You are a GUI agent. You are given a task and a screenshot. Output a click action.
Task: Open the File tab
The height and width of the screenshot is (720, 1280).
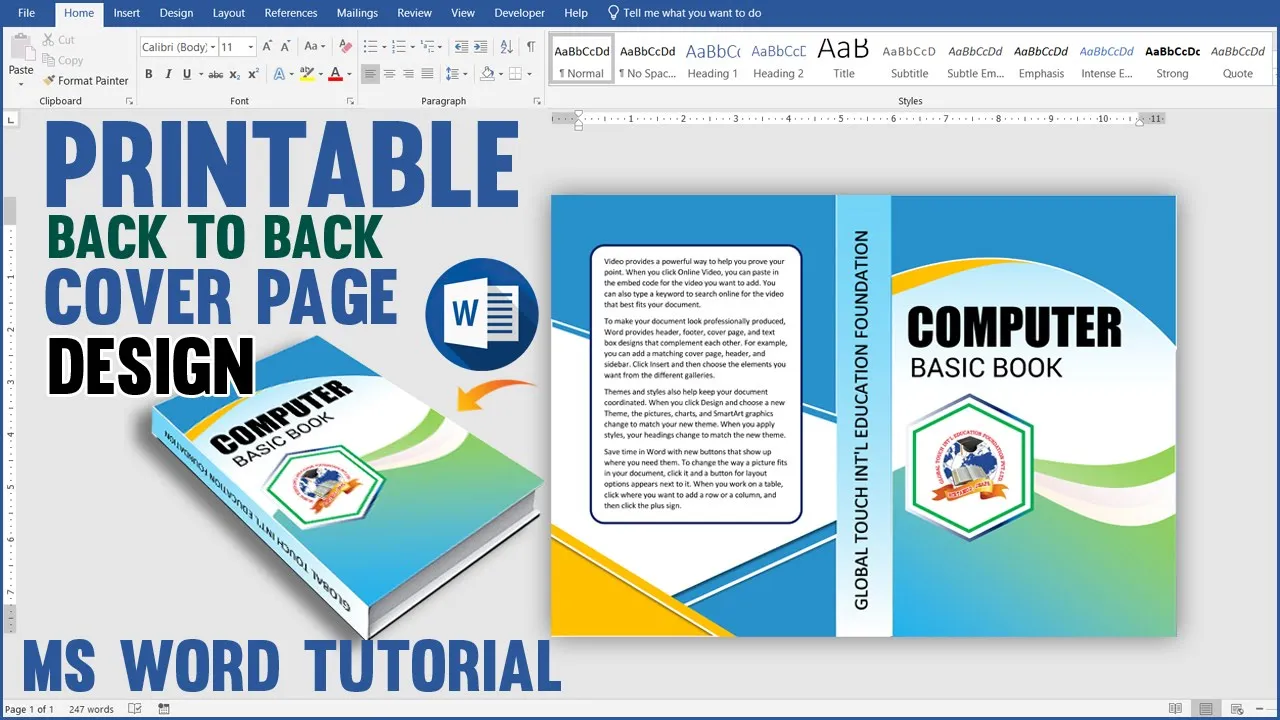[27, 13]
